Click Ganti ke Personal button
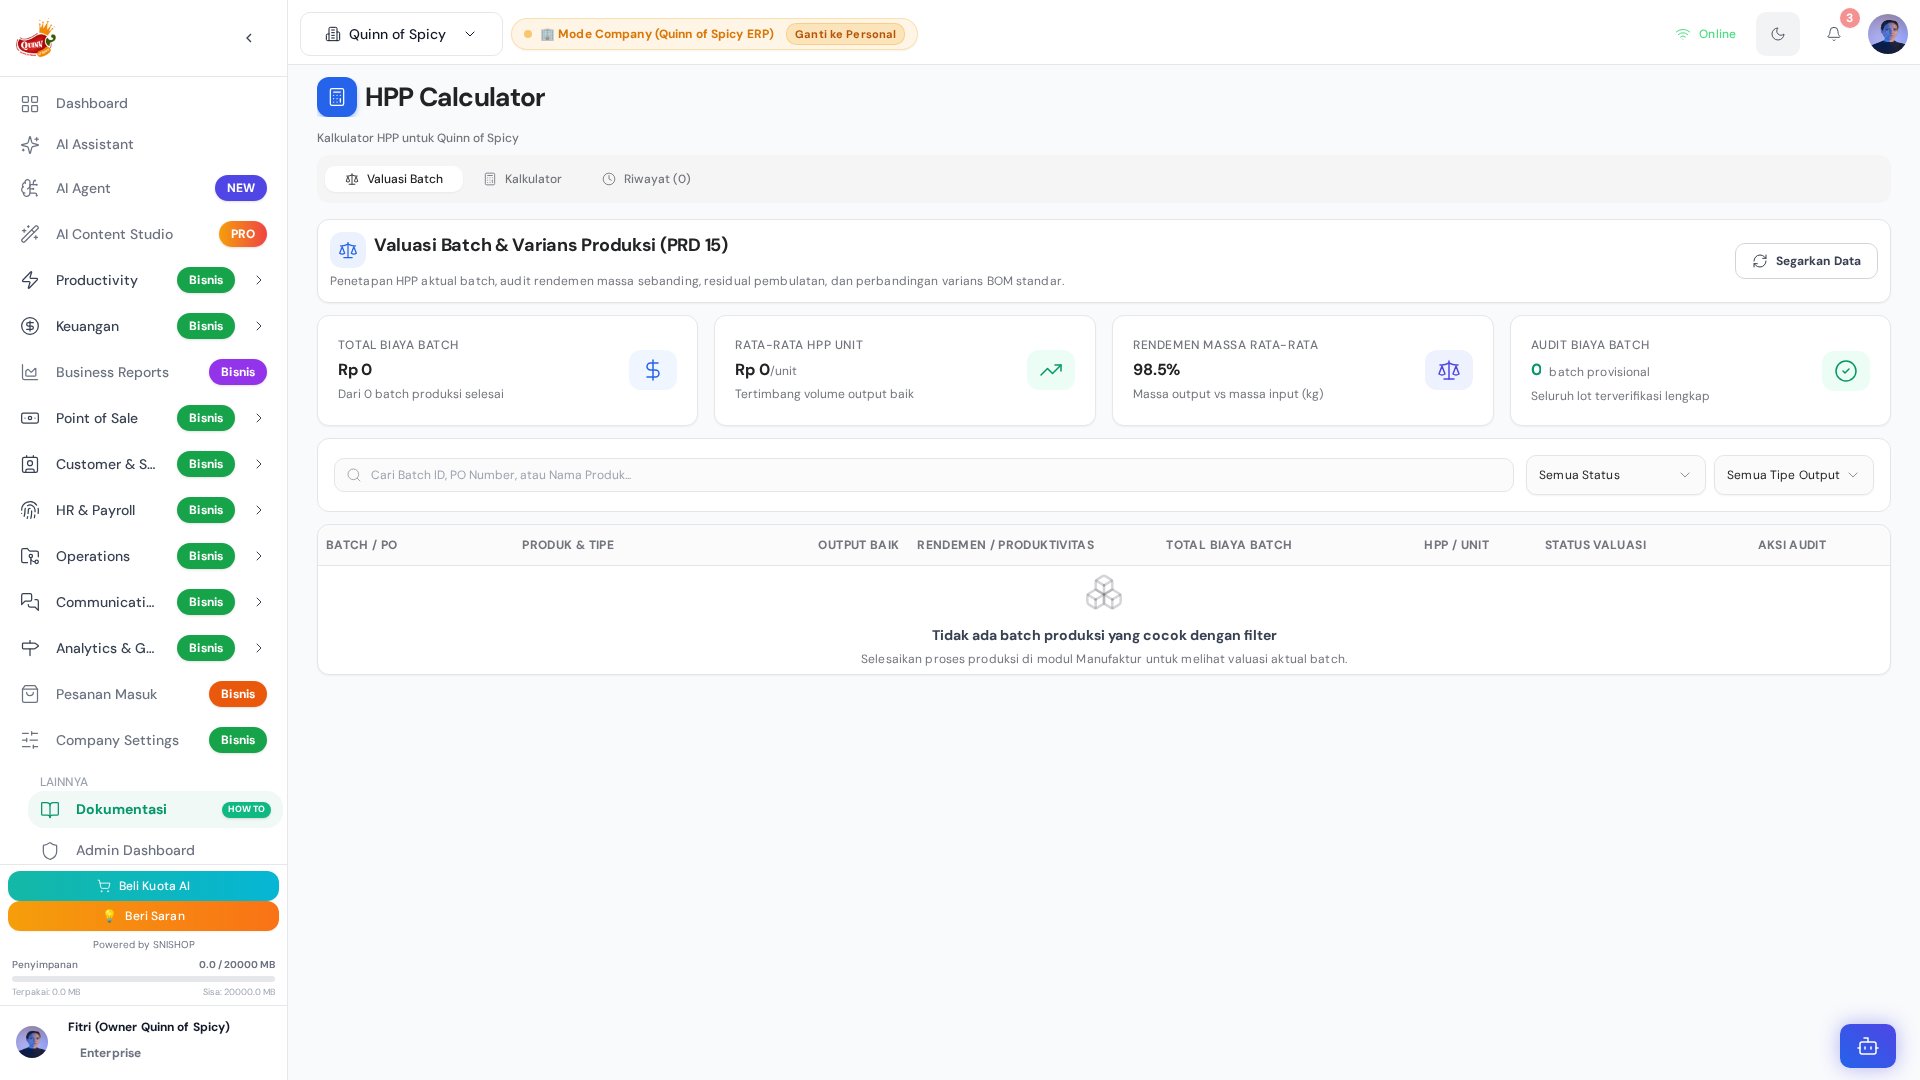Screen dimensions: 1920x1080 (845, 34)
